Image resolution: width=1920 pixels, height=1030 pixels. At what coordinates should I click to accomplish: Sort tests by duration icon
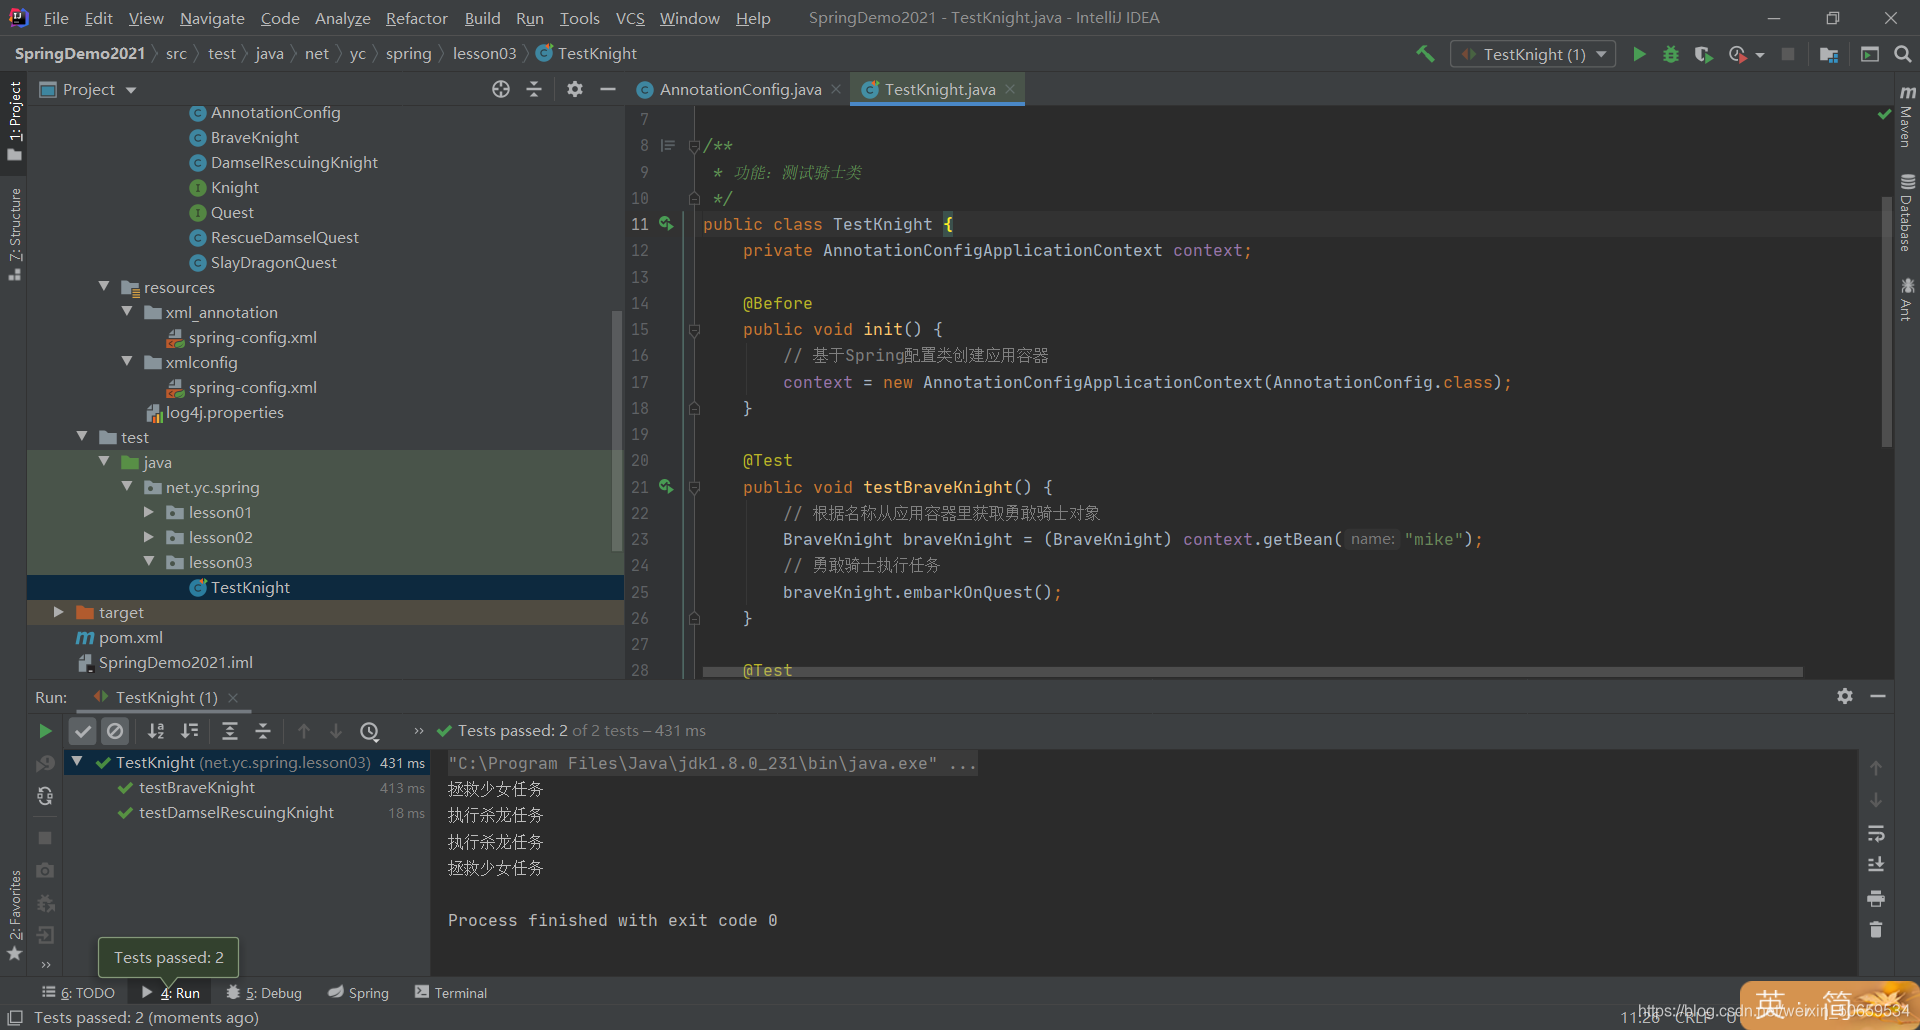tap(190, 731)
